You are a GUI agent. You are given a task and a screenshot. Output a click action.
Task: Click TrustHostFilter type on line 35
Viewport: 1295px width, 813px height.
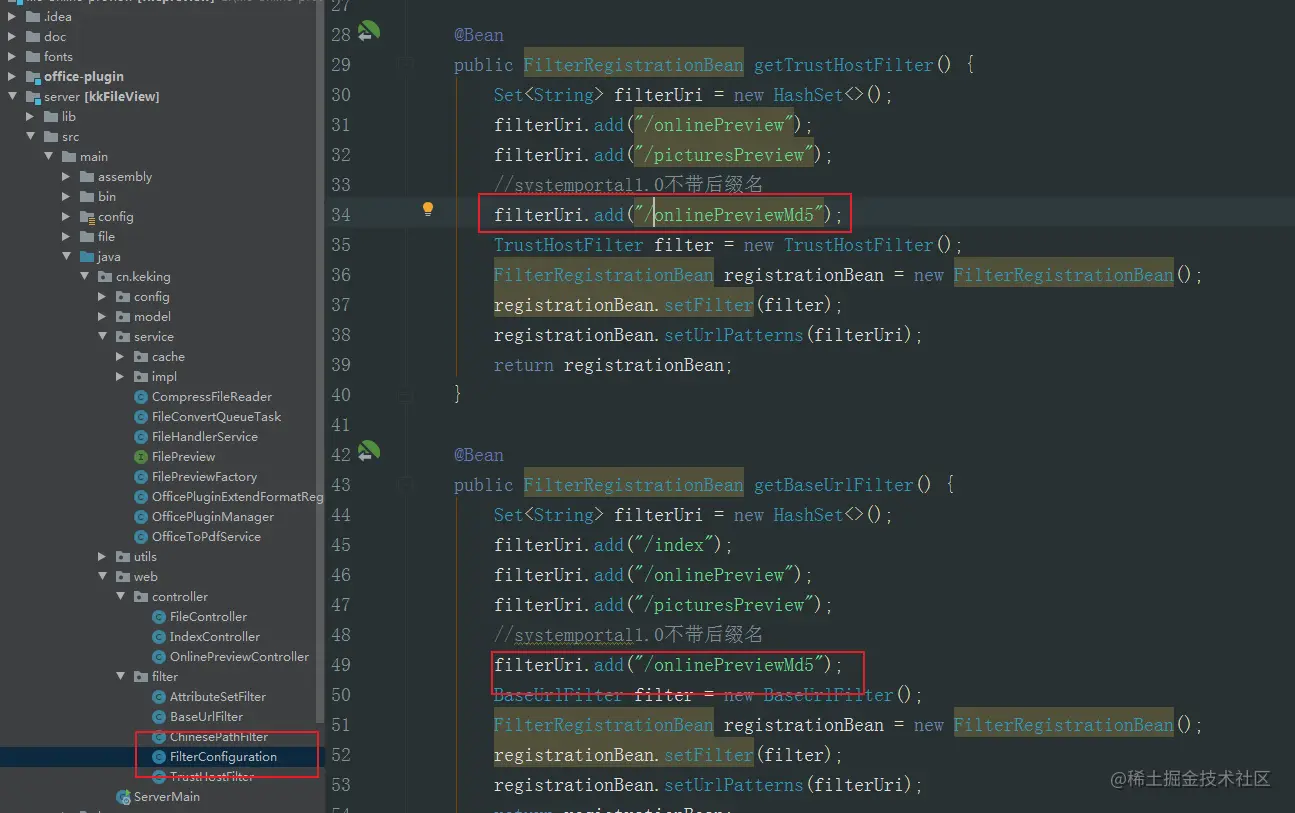[x=568, y=245]
